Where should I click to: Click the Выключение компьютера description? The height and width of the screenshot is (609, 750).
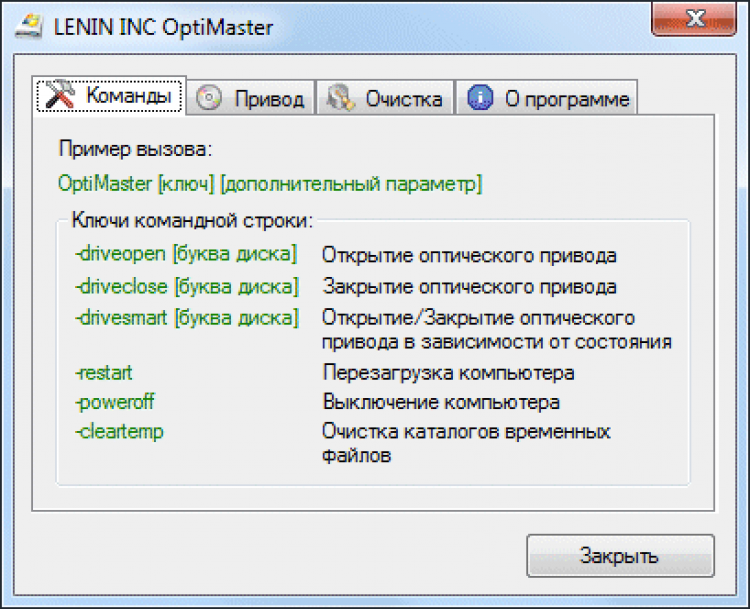coord(441,402)
